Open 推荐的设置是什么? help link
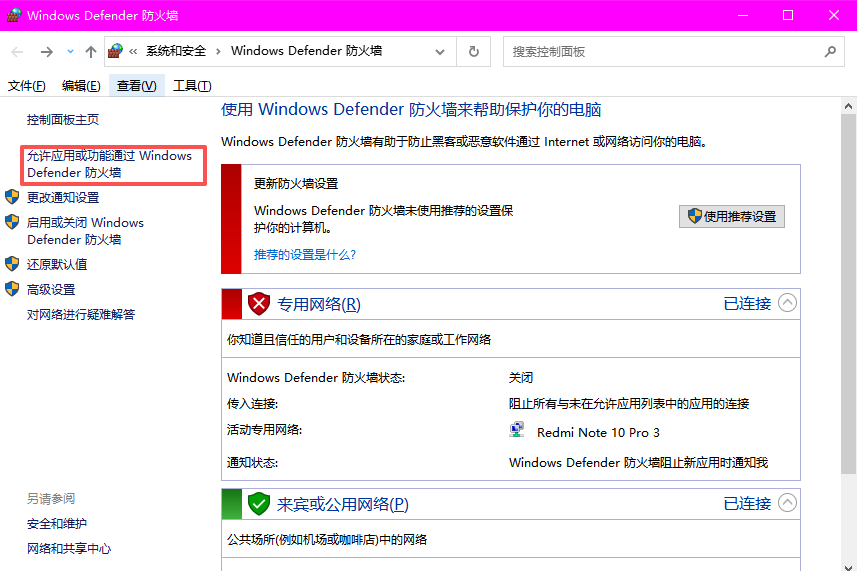 [x=305, y=255]
